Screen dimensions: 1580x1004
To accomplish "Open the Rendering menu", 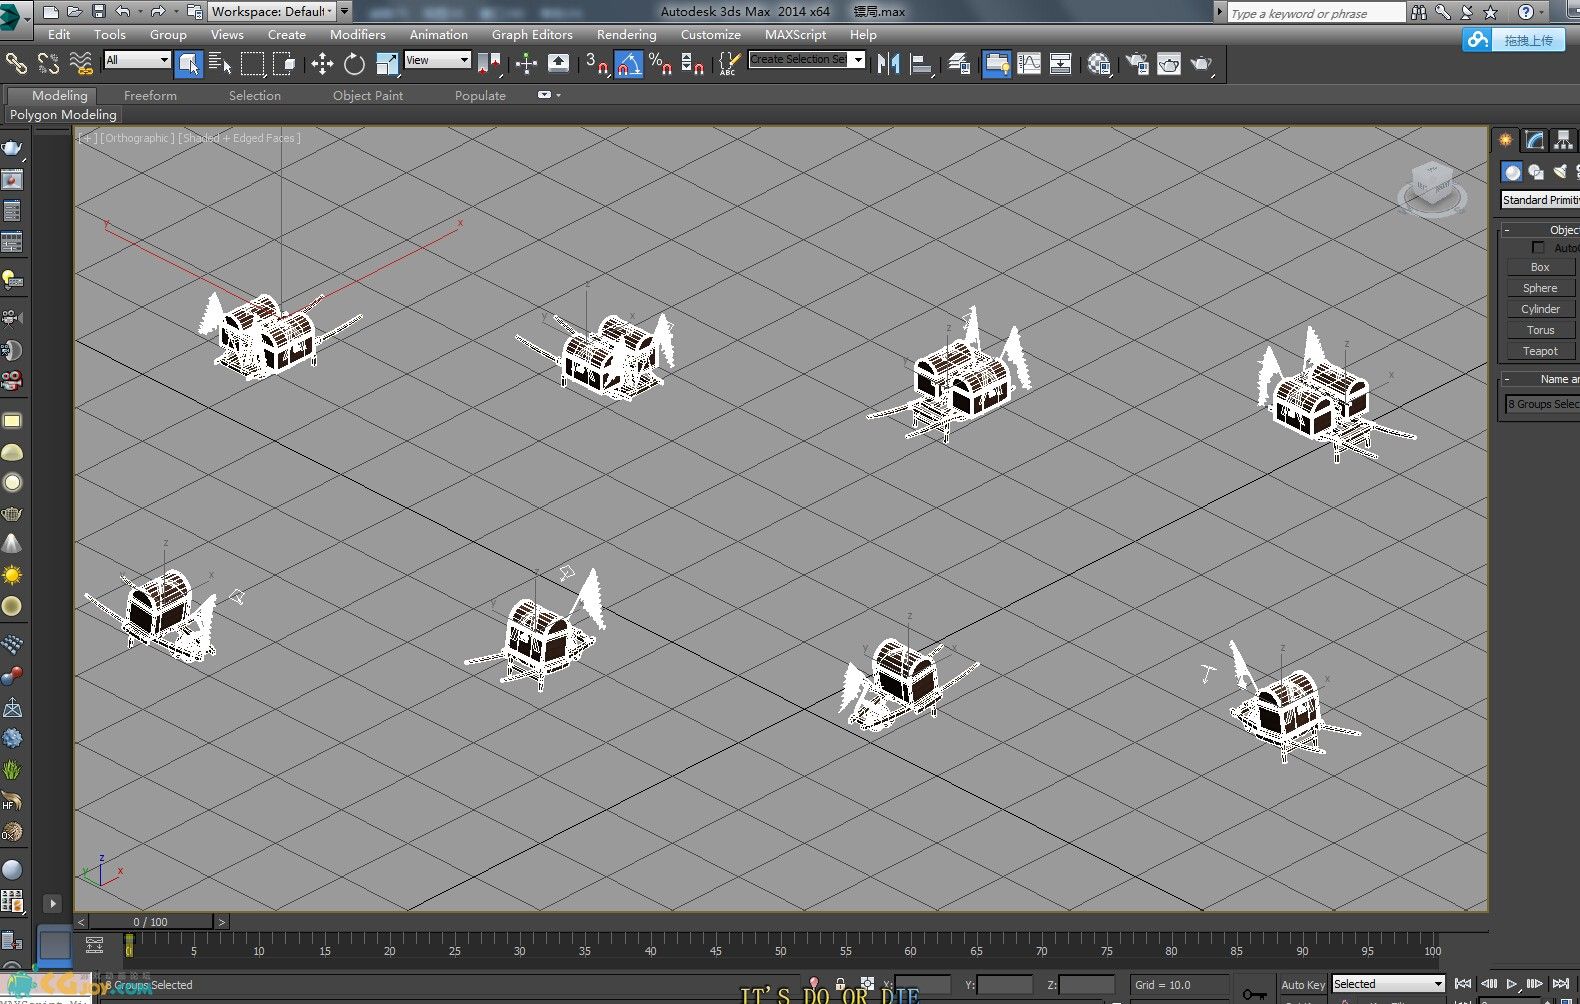I will (626, 34).
